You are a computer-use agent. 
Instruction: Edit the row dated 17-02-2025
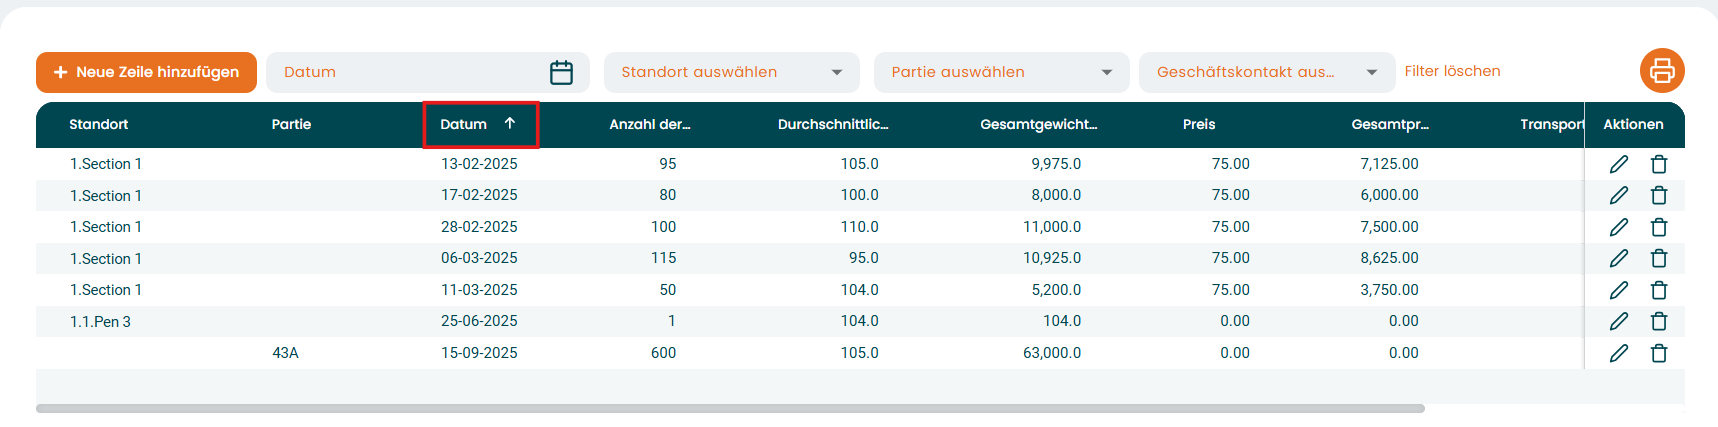(x=1619, y=195)
